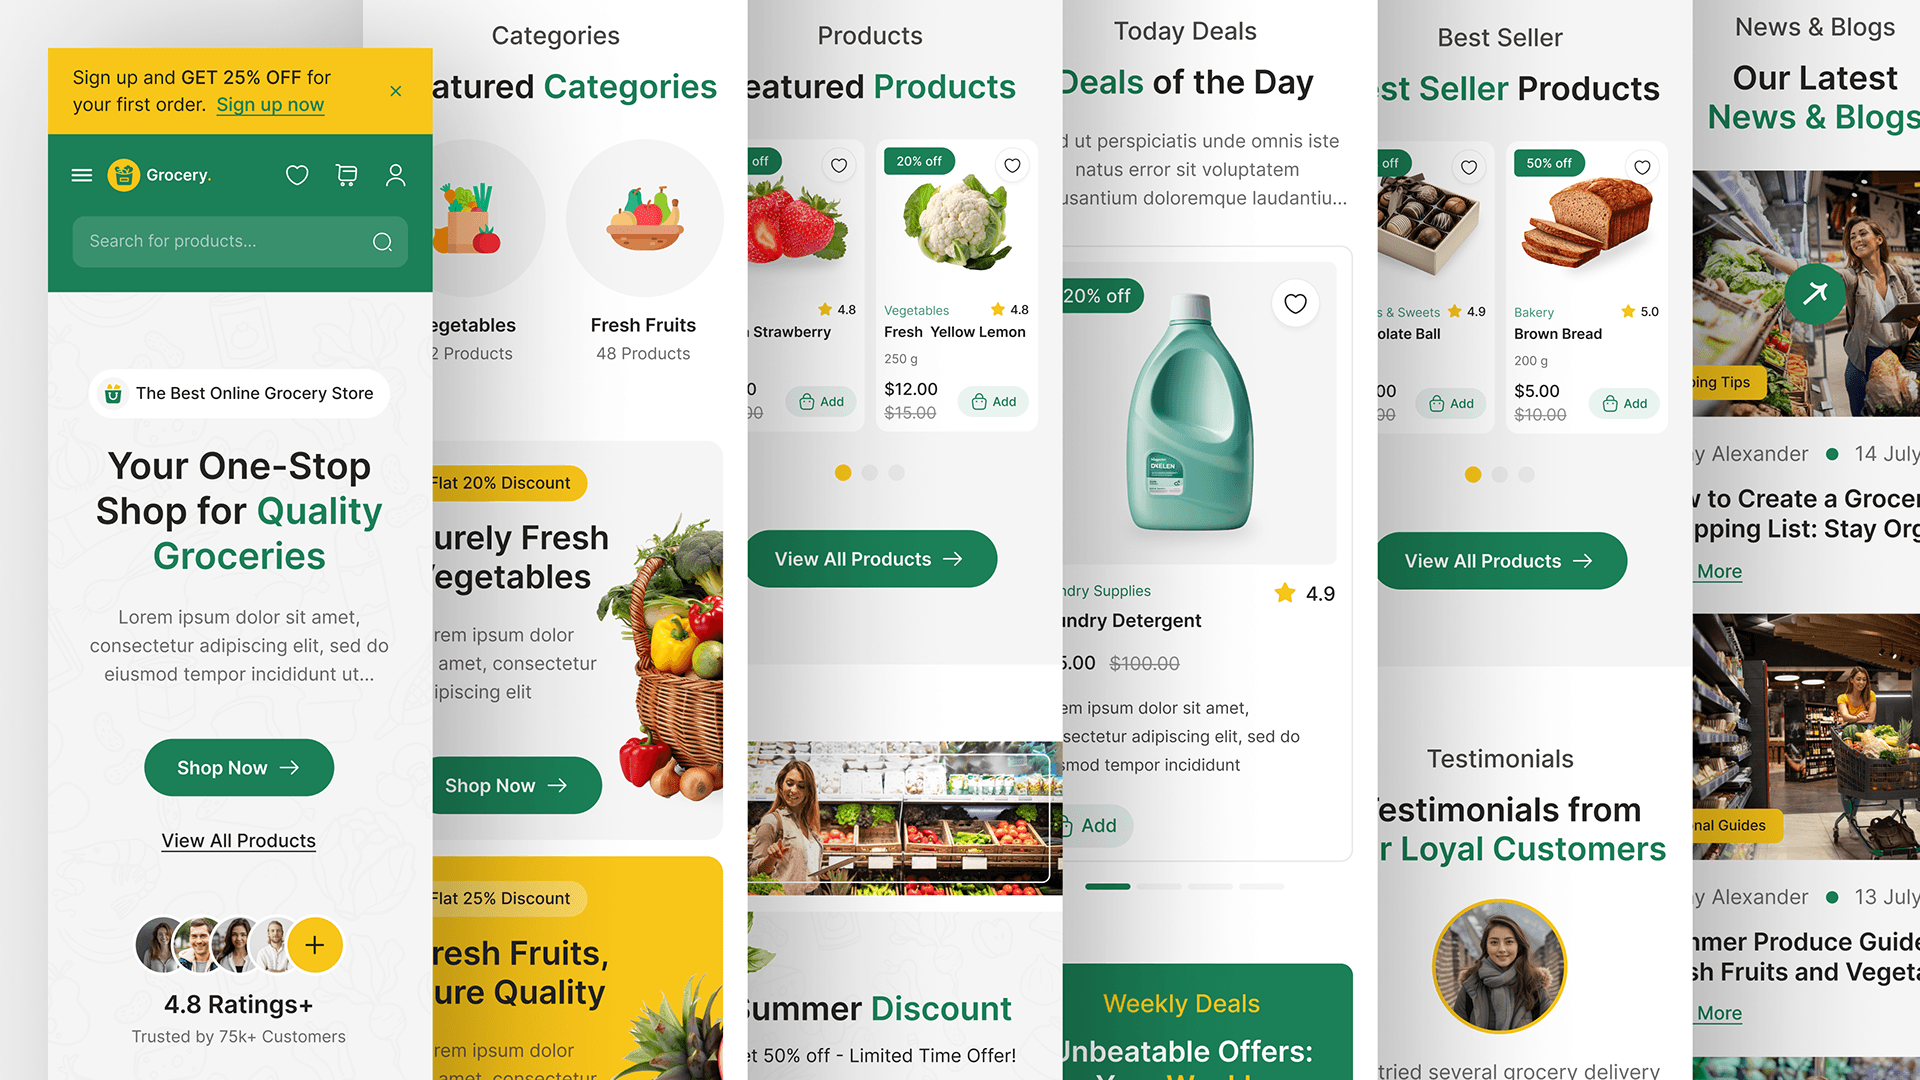This screenshot has width=1920, height=1080.
Task: Close the sign up promo banner
Action: tap(396, 91)
